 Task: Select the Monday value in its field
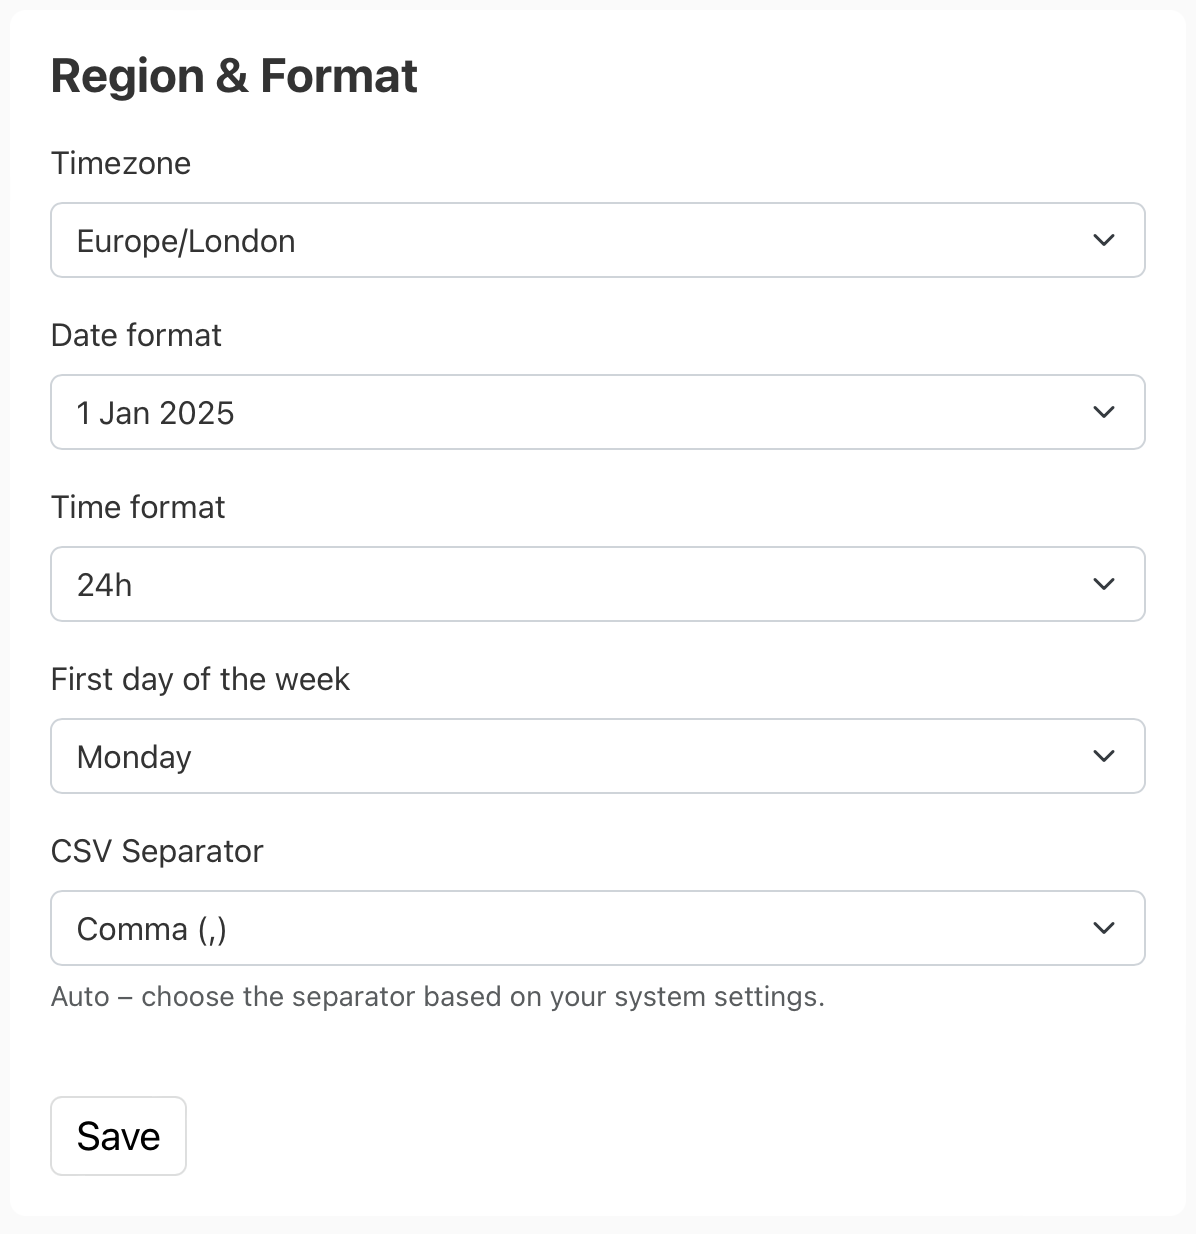[x=133, y=756]
